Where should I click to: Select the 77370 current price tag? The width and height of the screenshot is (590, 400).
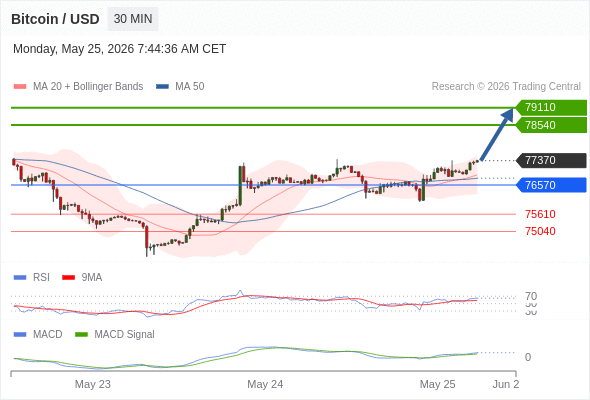551,160
